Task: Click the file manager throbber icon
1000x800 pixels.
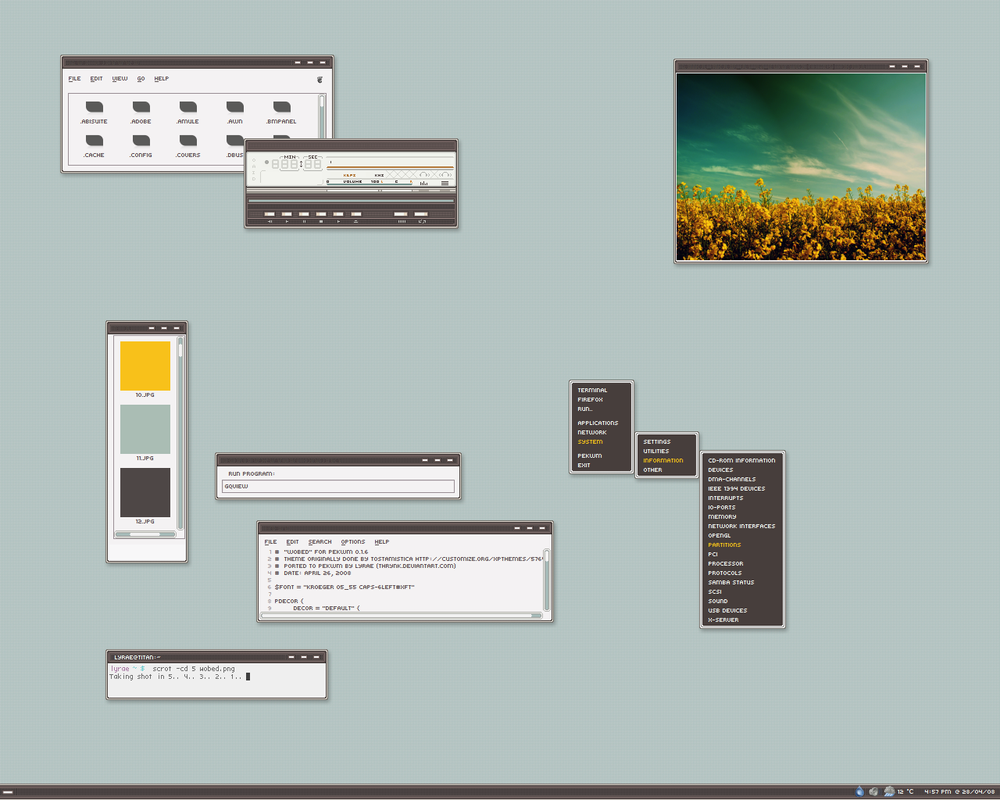Action: pyautogui.click(x=319, y=78)
